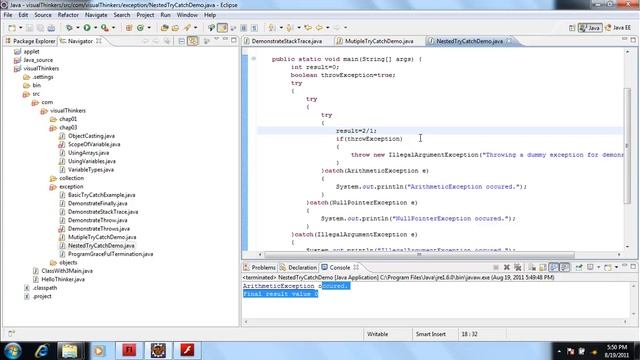Click the Previous Annotation icon
The width and height of the screenshot is (640, 360).
pyautogui.click(x=289, y=28)
